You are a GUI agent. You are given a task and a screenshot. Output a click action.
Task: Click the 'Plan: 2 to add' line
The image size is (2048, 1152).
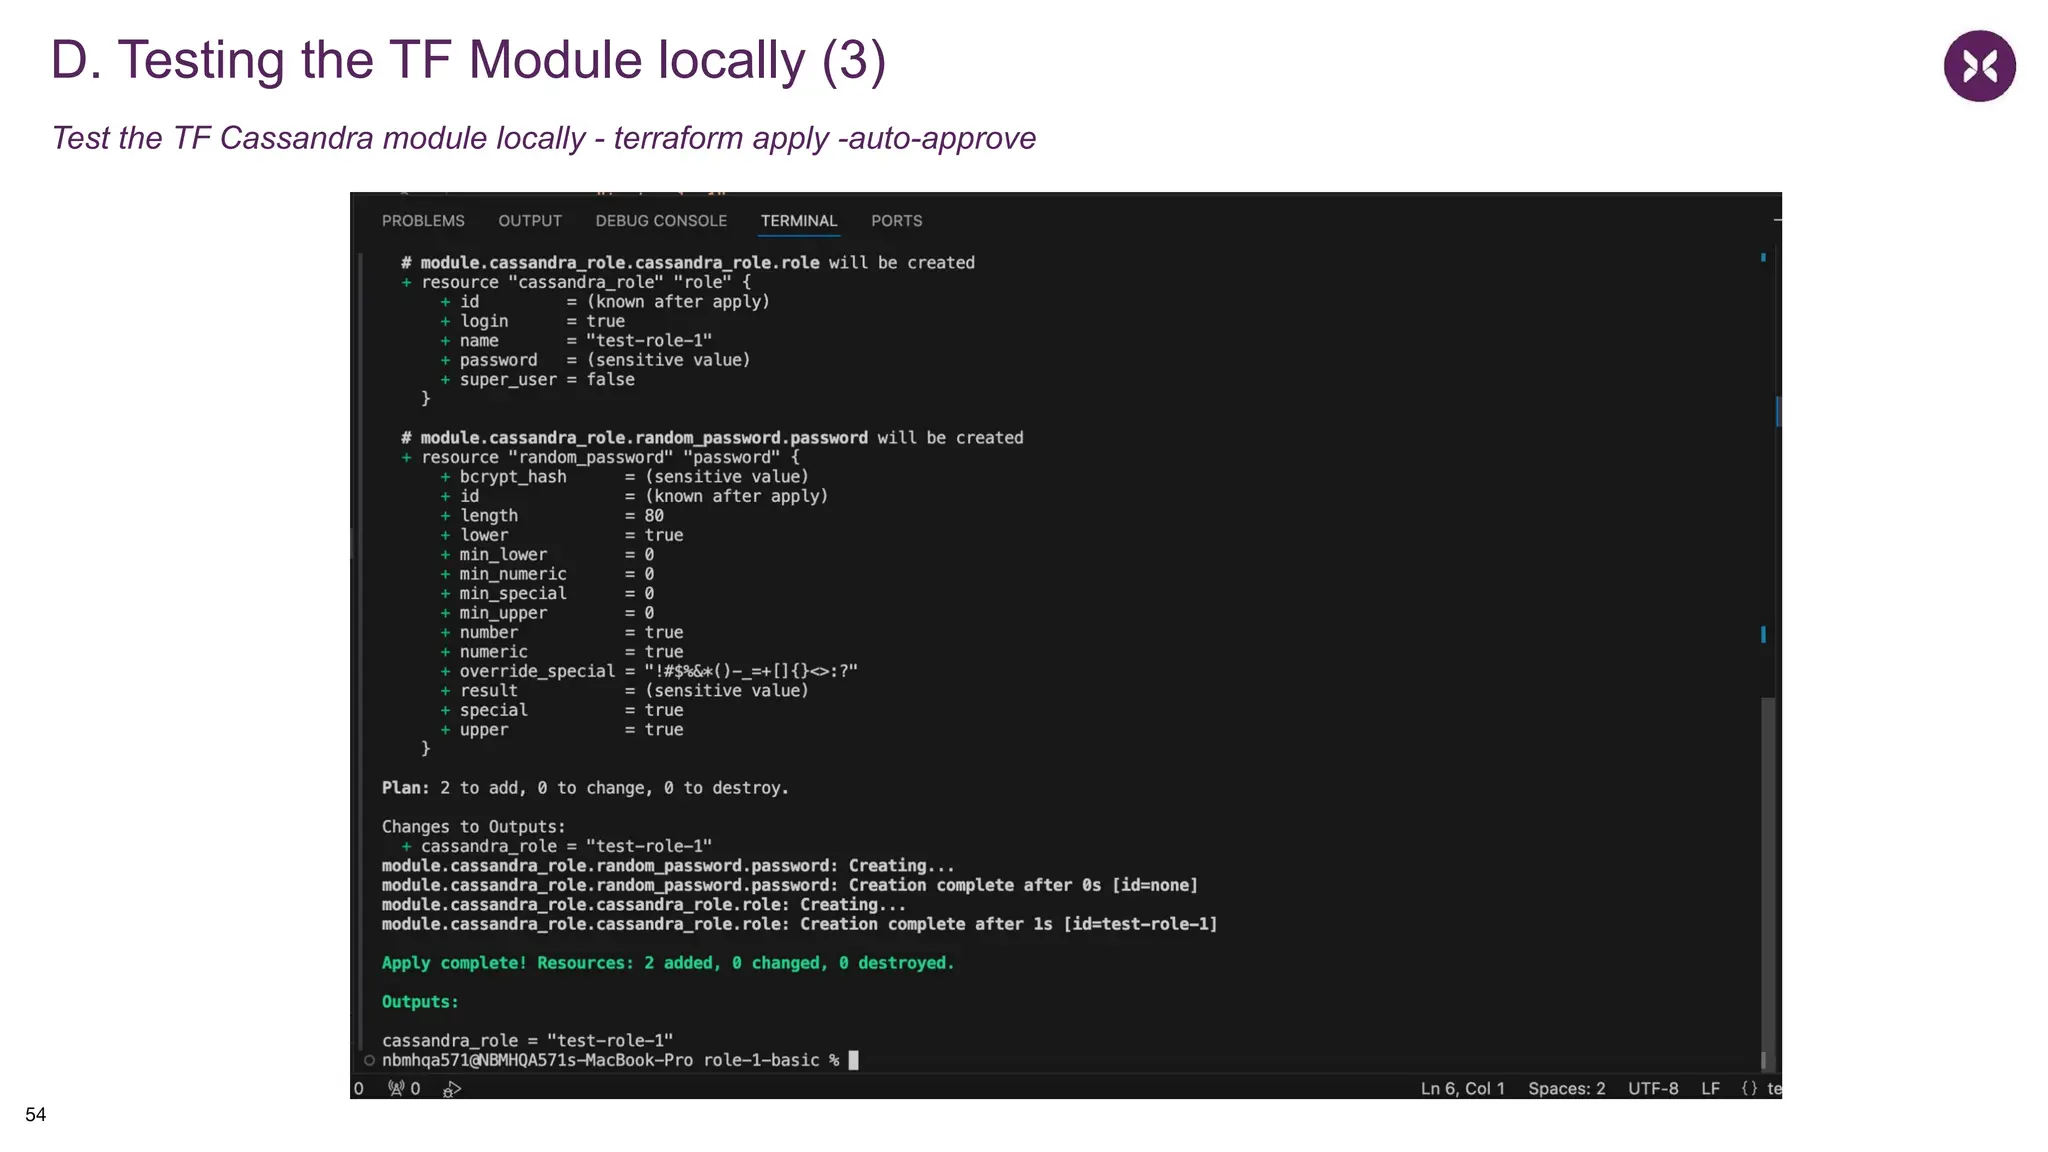pyautogui.click(x=585, y=788)
